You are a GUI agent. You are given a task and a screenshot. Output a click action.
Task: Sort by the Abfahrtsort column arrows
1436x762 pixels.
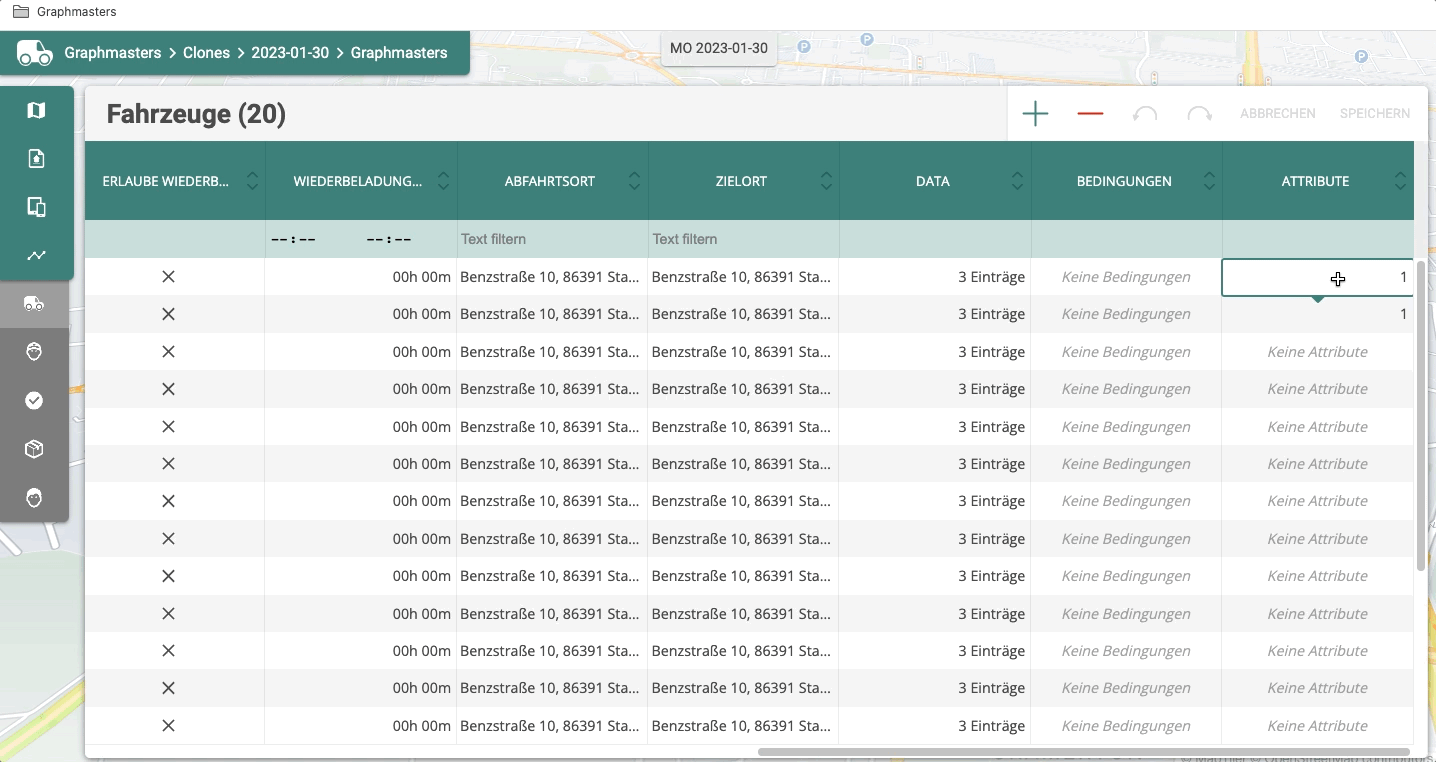pyautogui.click(x=634, y=181)
